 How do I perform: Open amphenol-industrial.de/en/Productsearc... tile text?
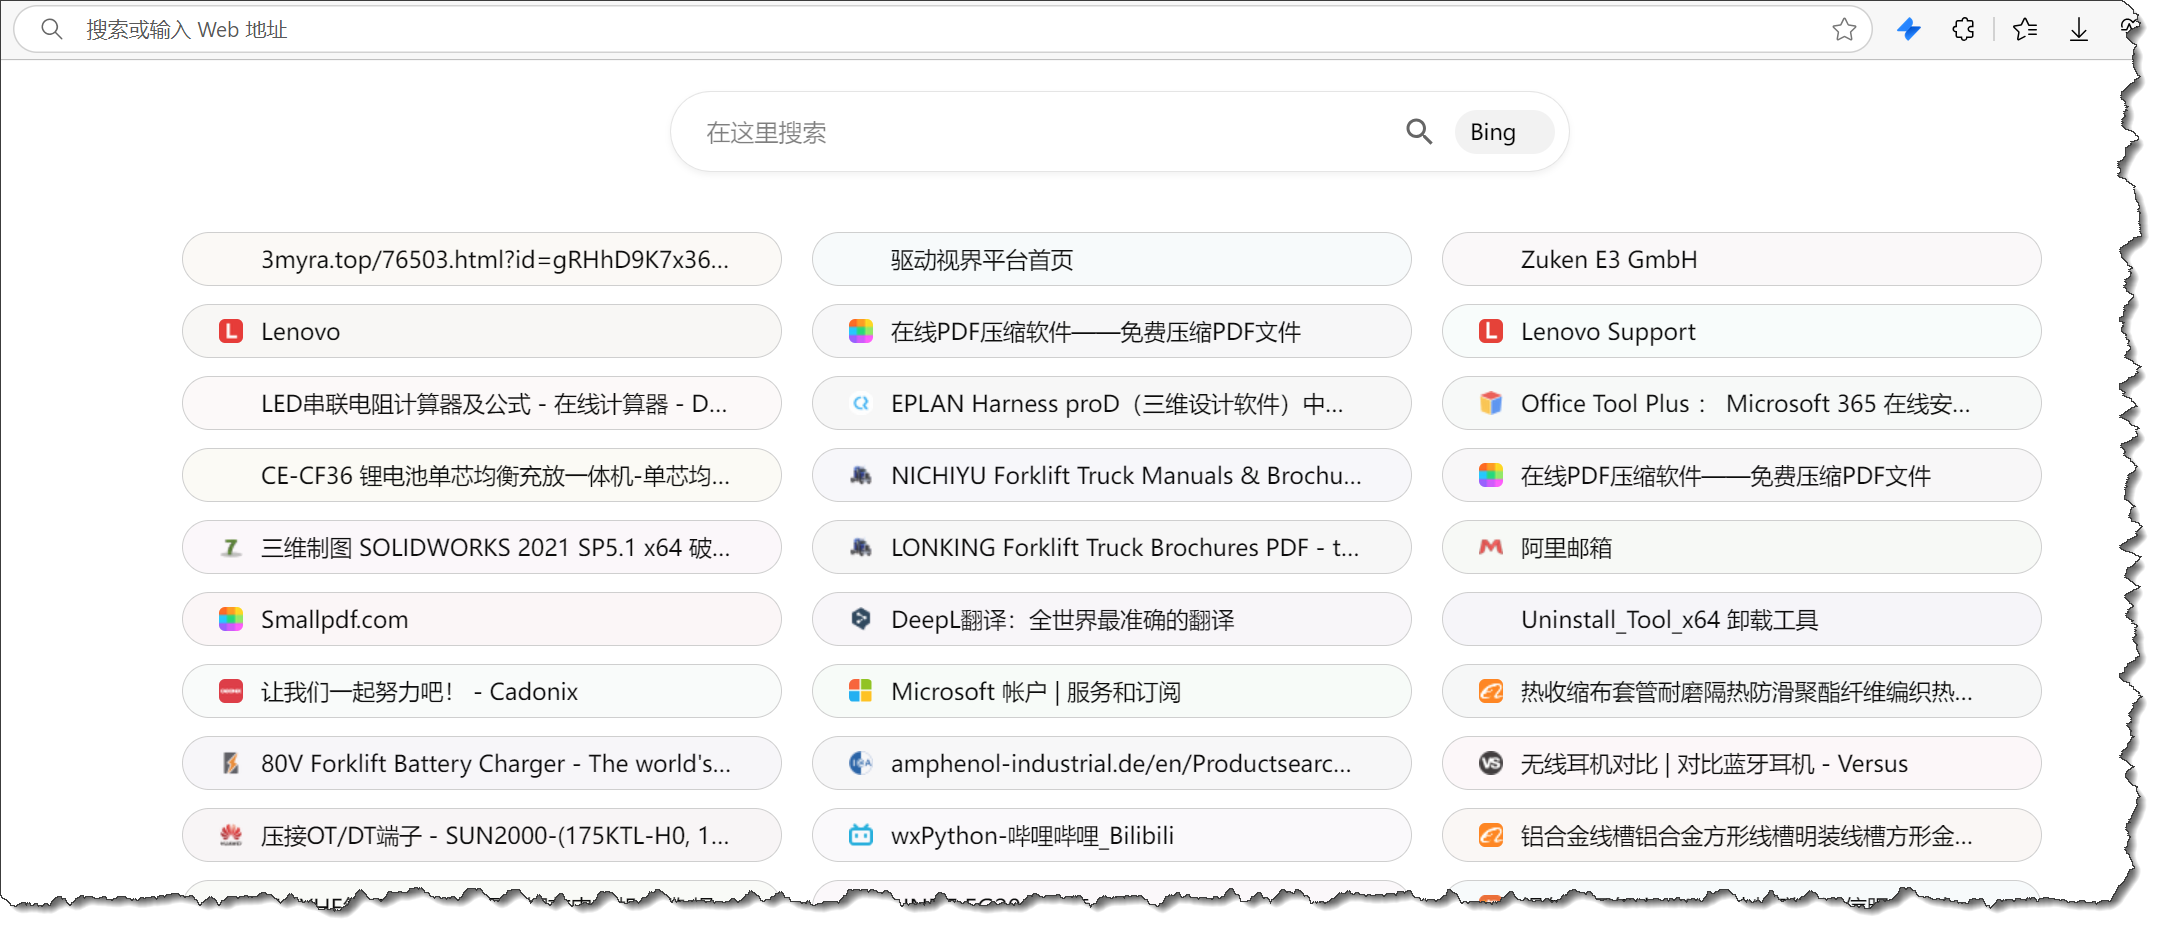(1120, 764)
